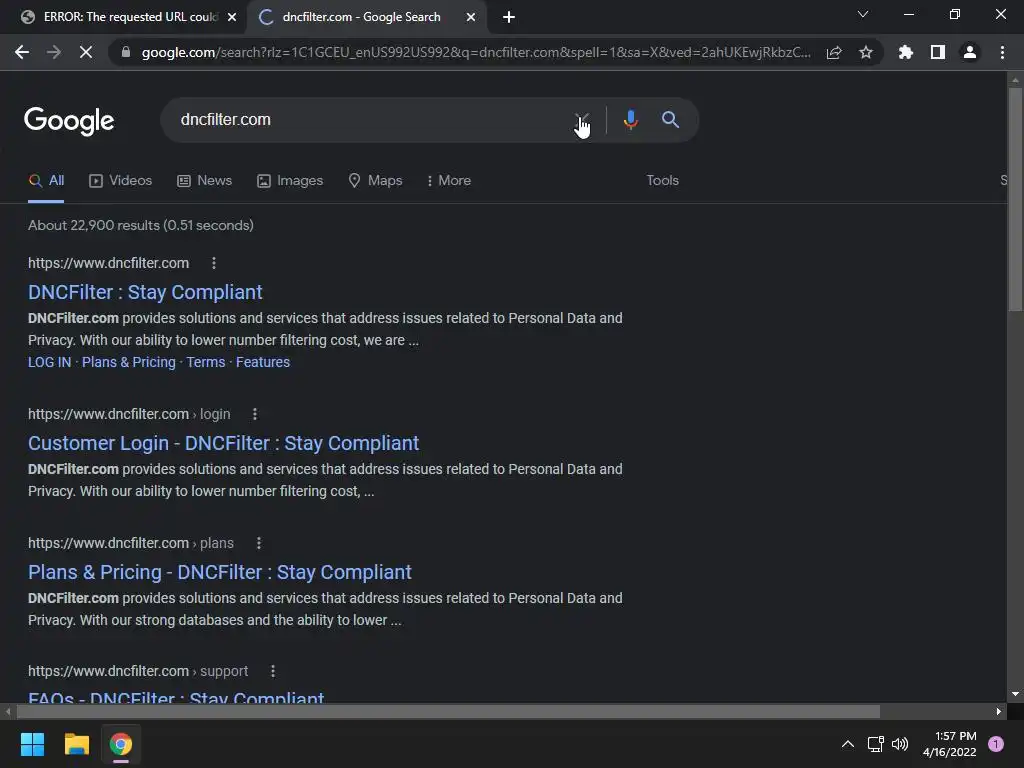Switch to News results

(x=204, y=181)
